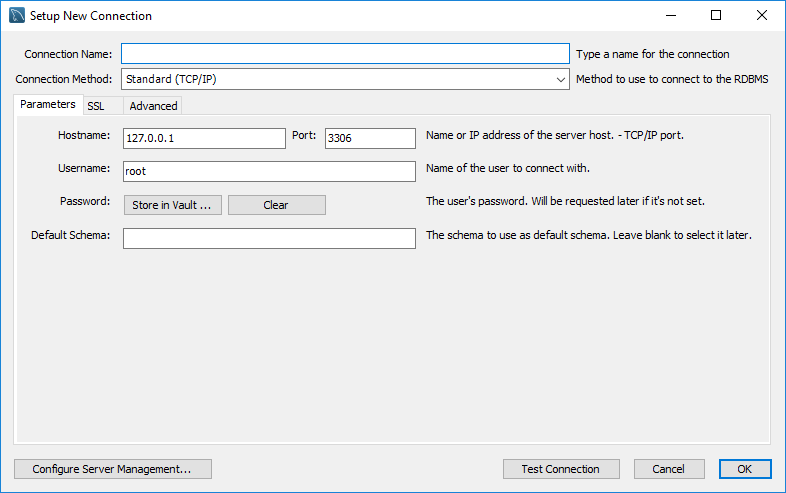Click the MySQL Workbench dolphin title icon
This screenshot has height=493, width=786.
point(16,16)
